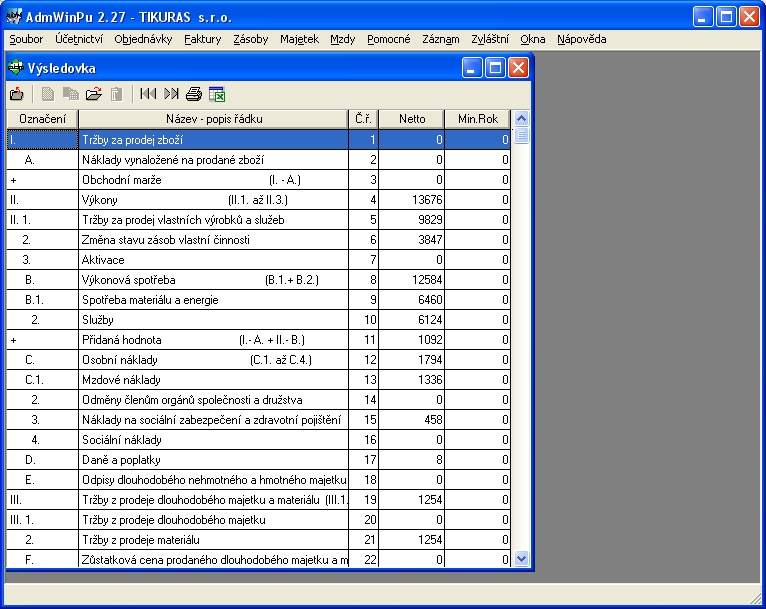Click the greyed delete trash icon
The width and height of the screenshot is (766, 609).
point(116,94)
